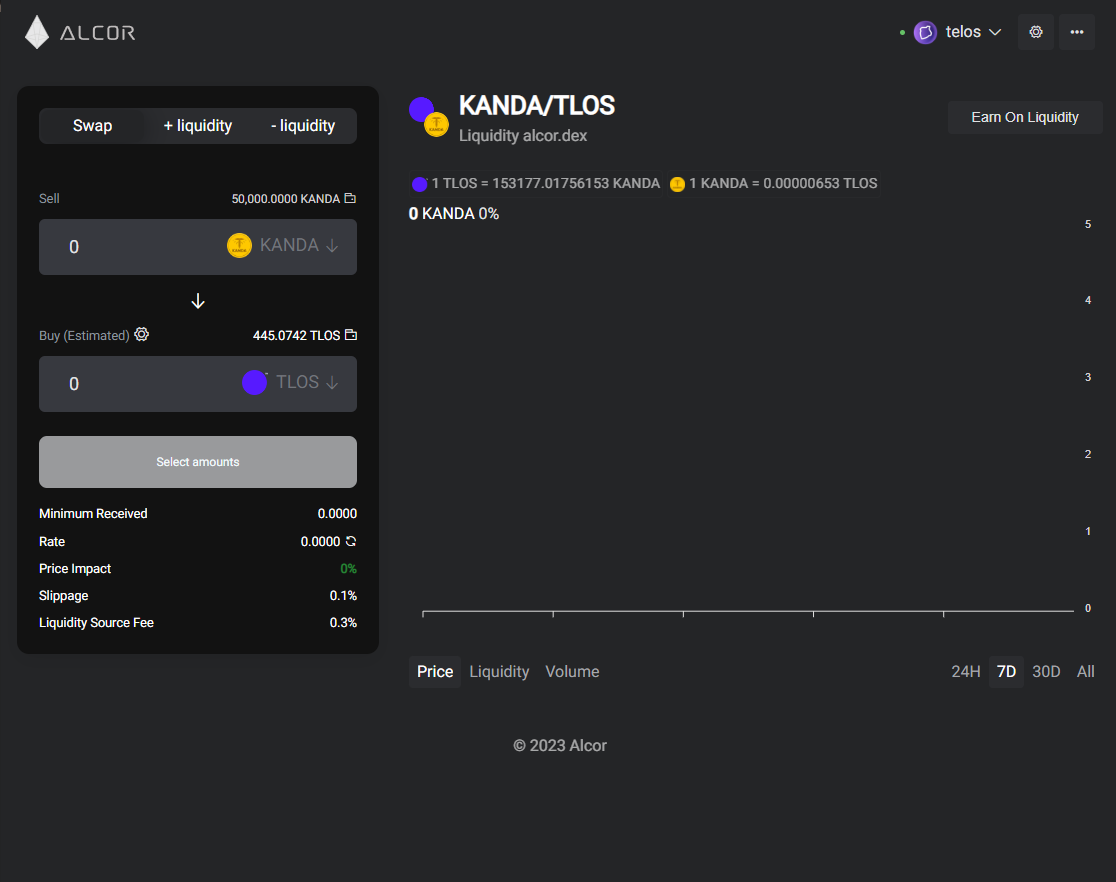1116x882 pixels.
Task: Click the TLOS coin icon in buy field
Action: 254,382
